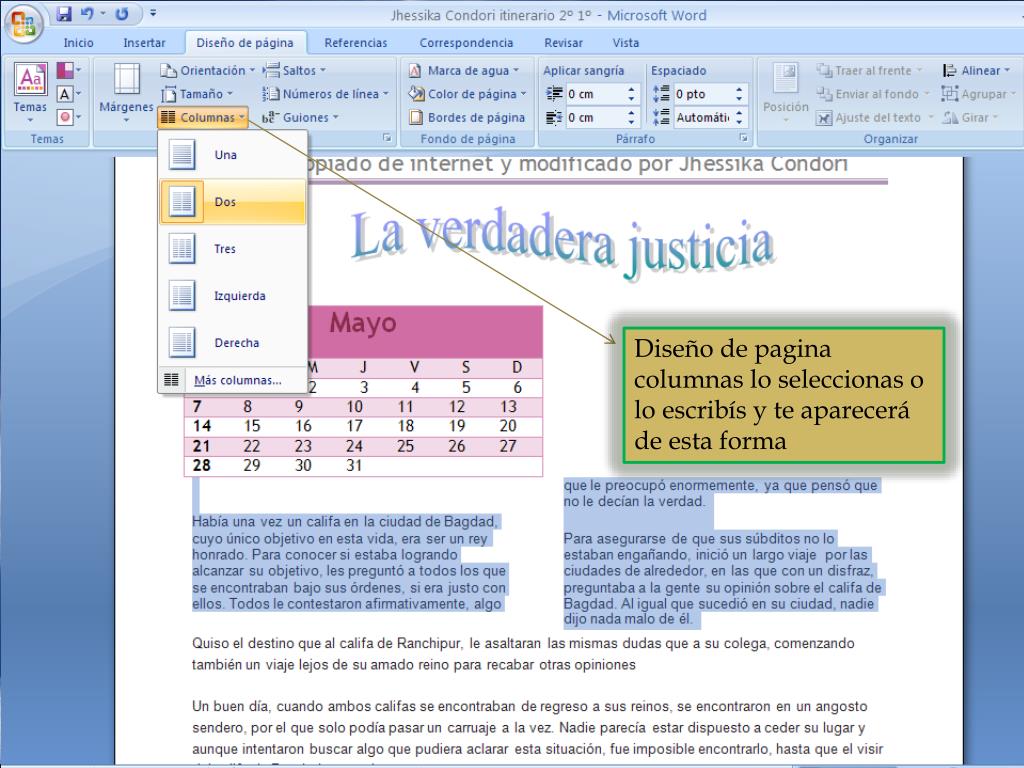Click the green callout text box

783,395
